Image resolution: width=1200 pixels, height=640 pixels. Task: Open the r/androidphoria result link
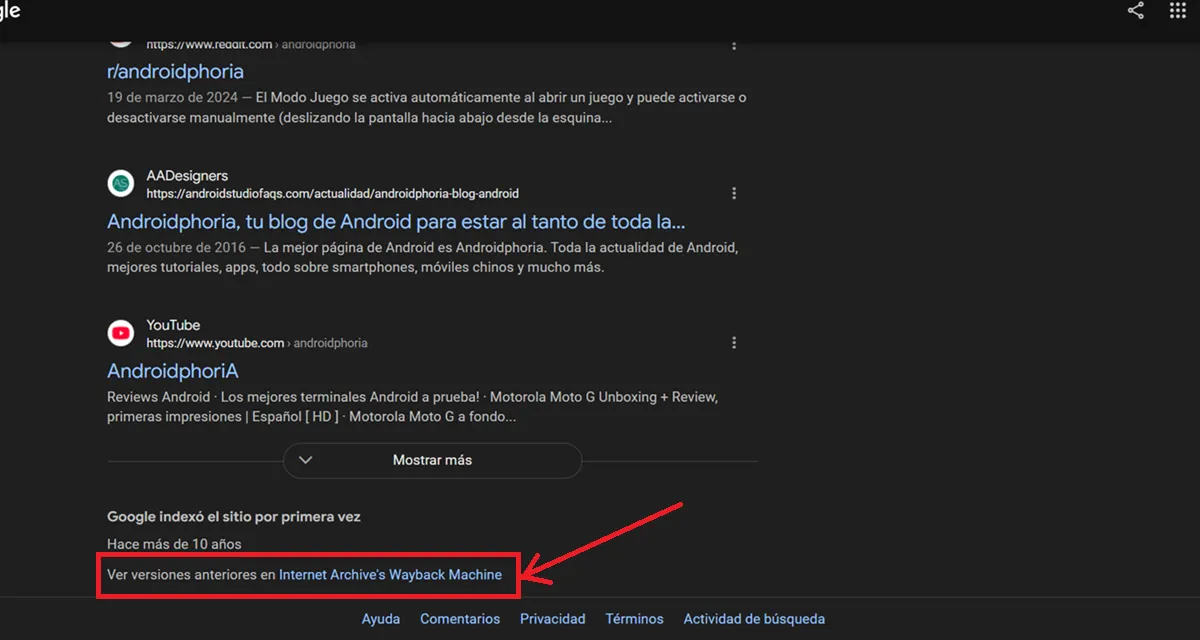point(175,72)
